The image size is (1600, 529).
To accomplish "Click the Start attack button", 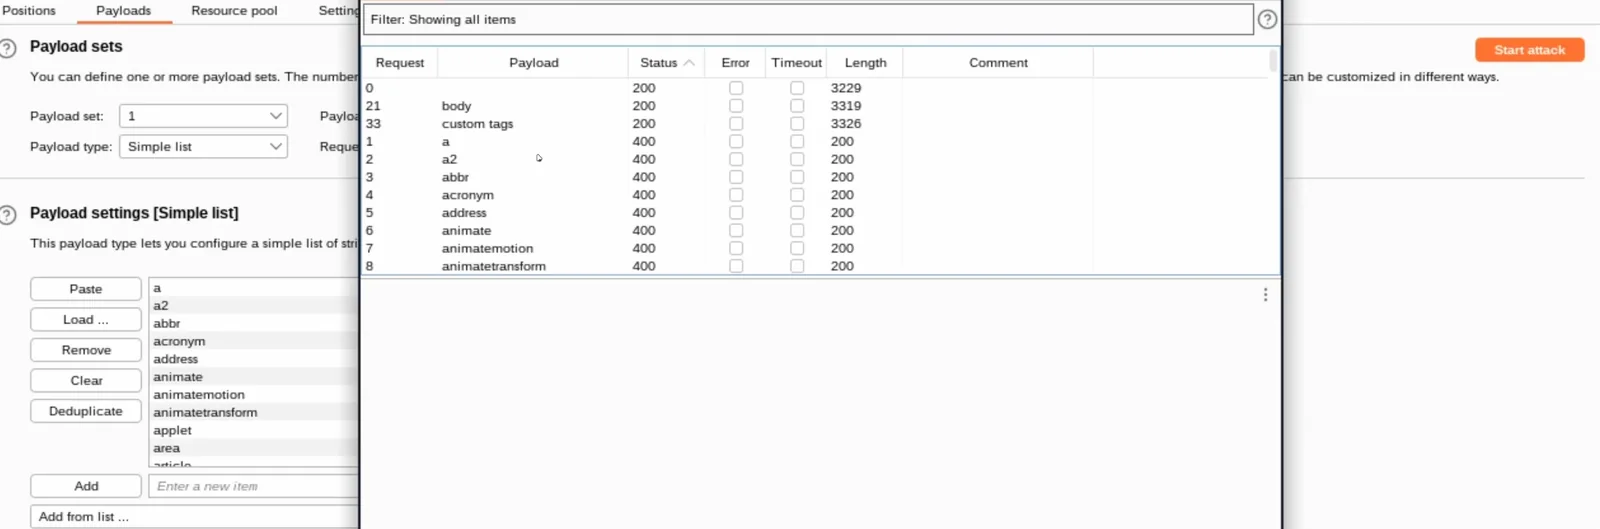I will point(1529,50).
